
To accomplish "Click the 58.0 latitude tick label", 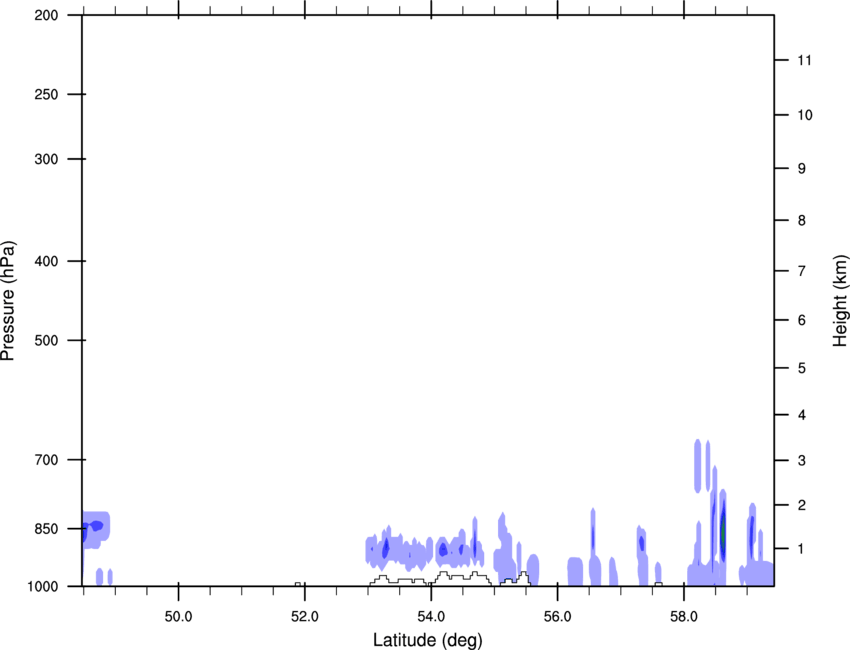I will 684,617.
